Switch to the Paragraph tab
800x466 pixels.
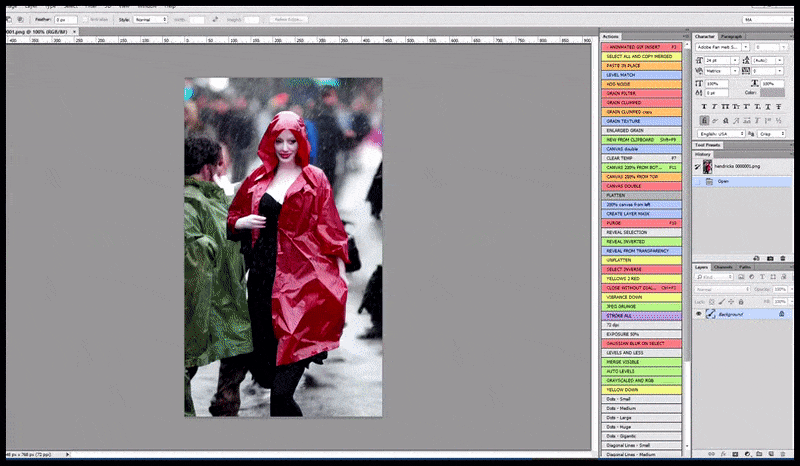click(733, 36)
